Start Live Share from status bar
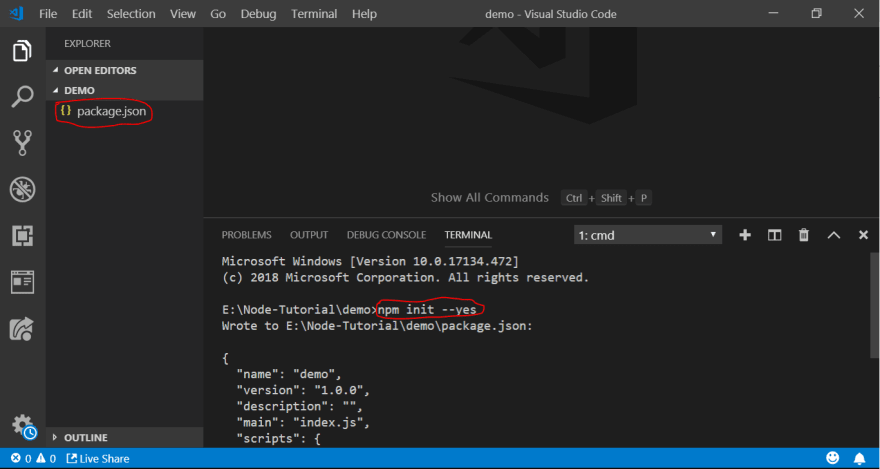 pos(98,458)
